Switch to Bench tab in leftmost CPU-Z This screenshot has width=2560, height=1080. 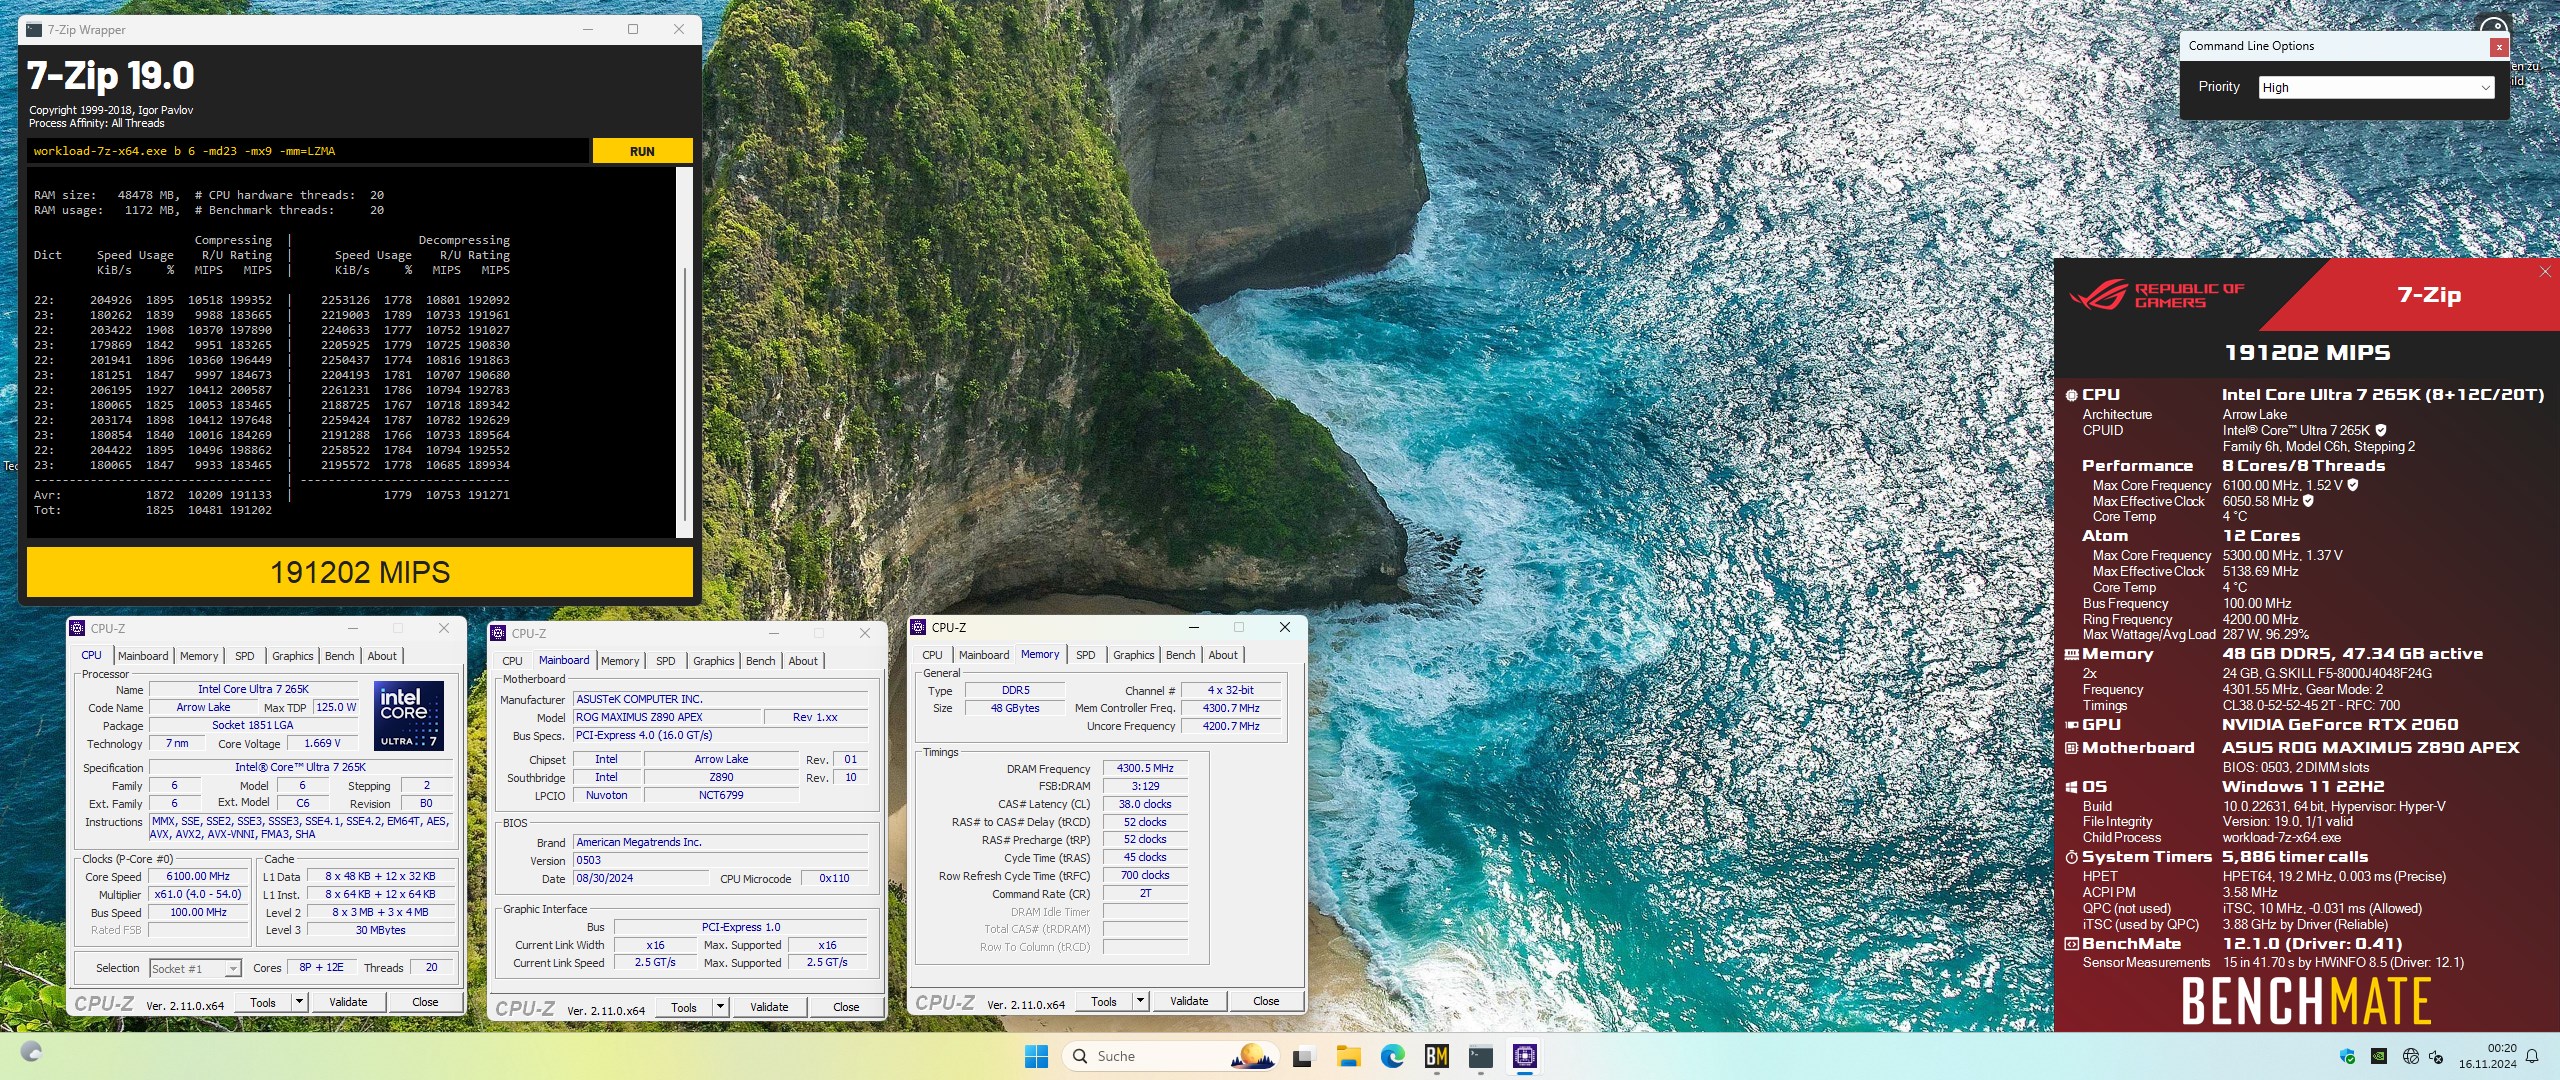click(x=340, y=656)
